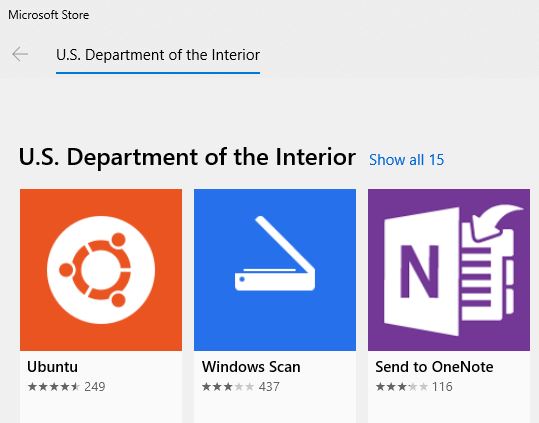The width and height of the screenshot is (539, 423).
Task: Open the Ubuntu app tile icon
Action: click(x=101, y=270)
